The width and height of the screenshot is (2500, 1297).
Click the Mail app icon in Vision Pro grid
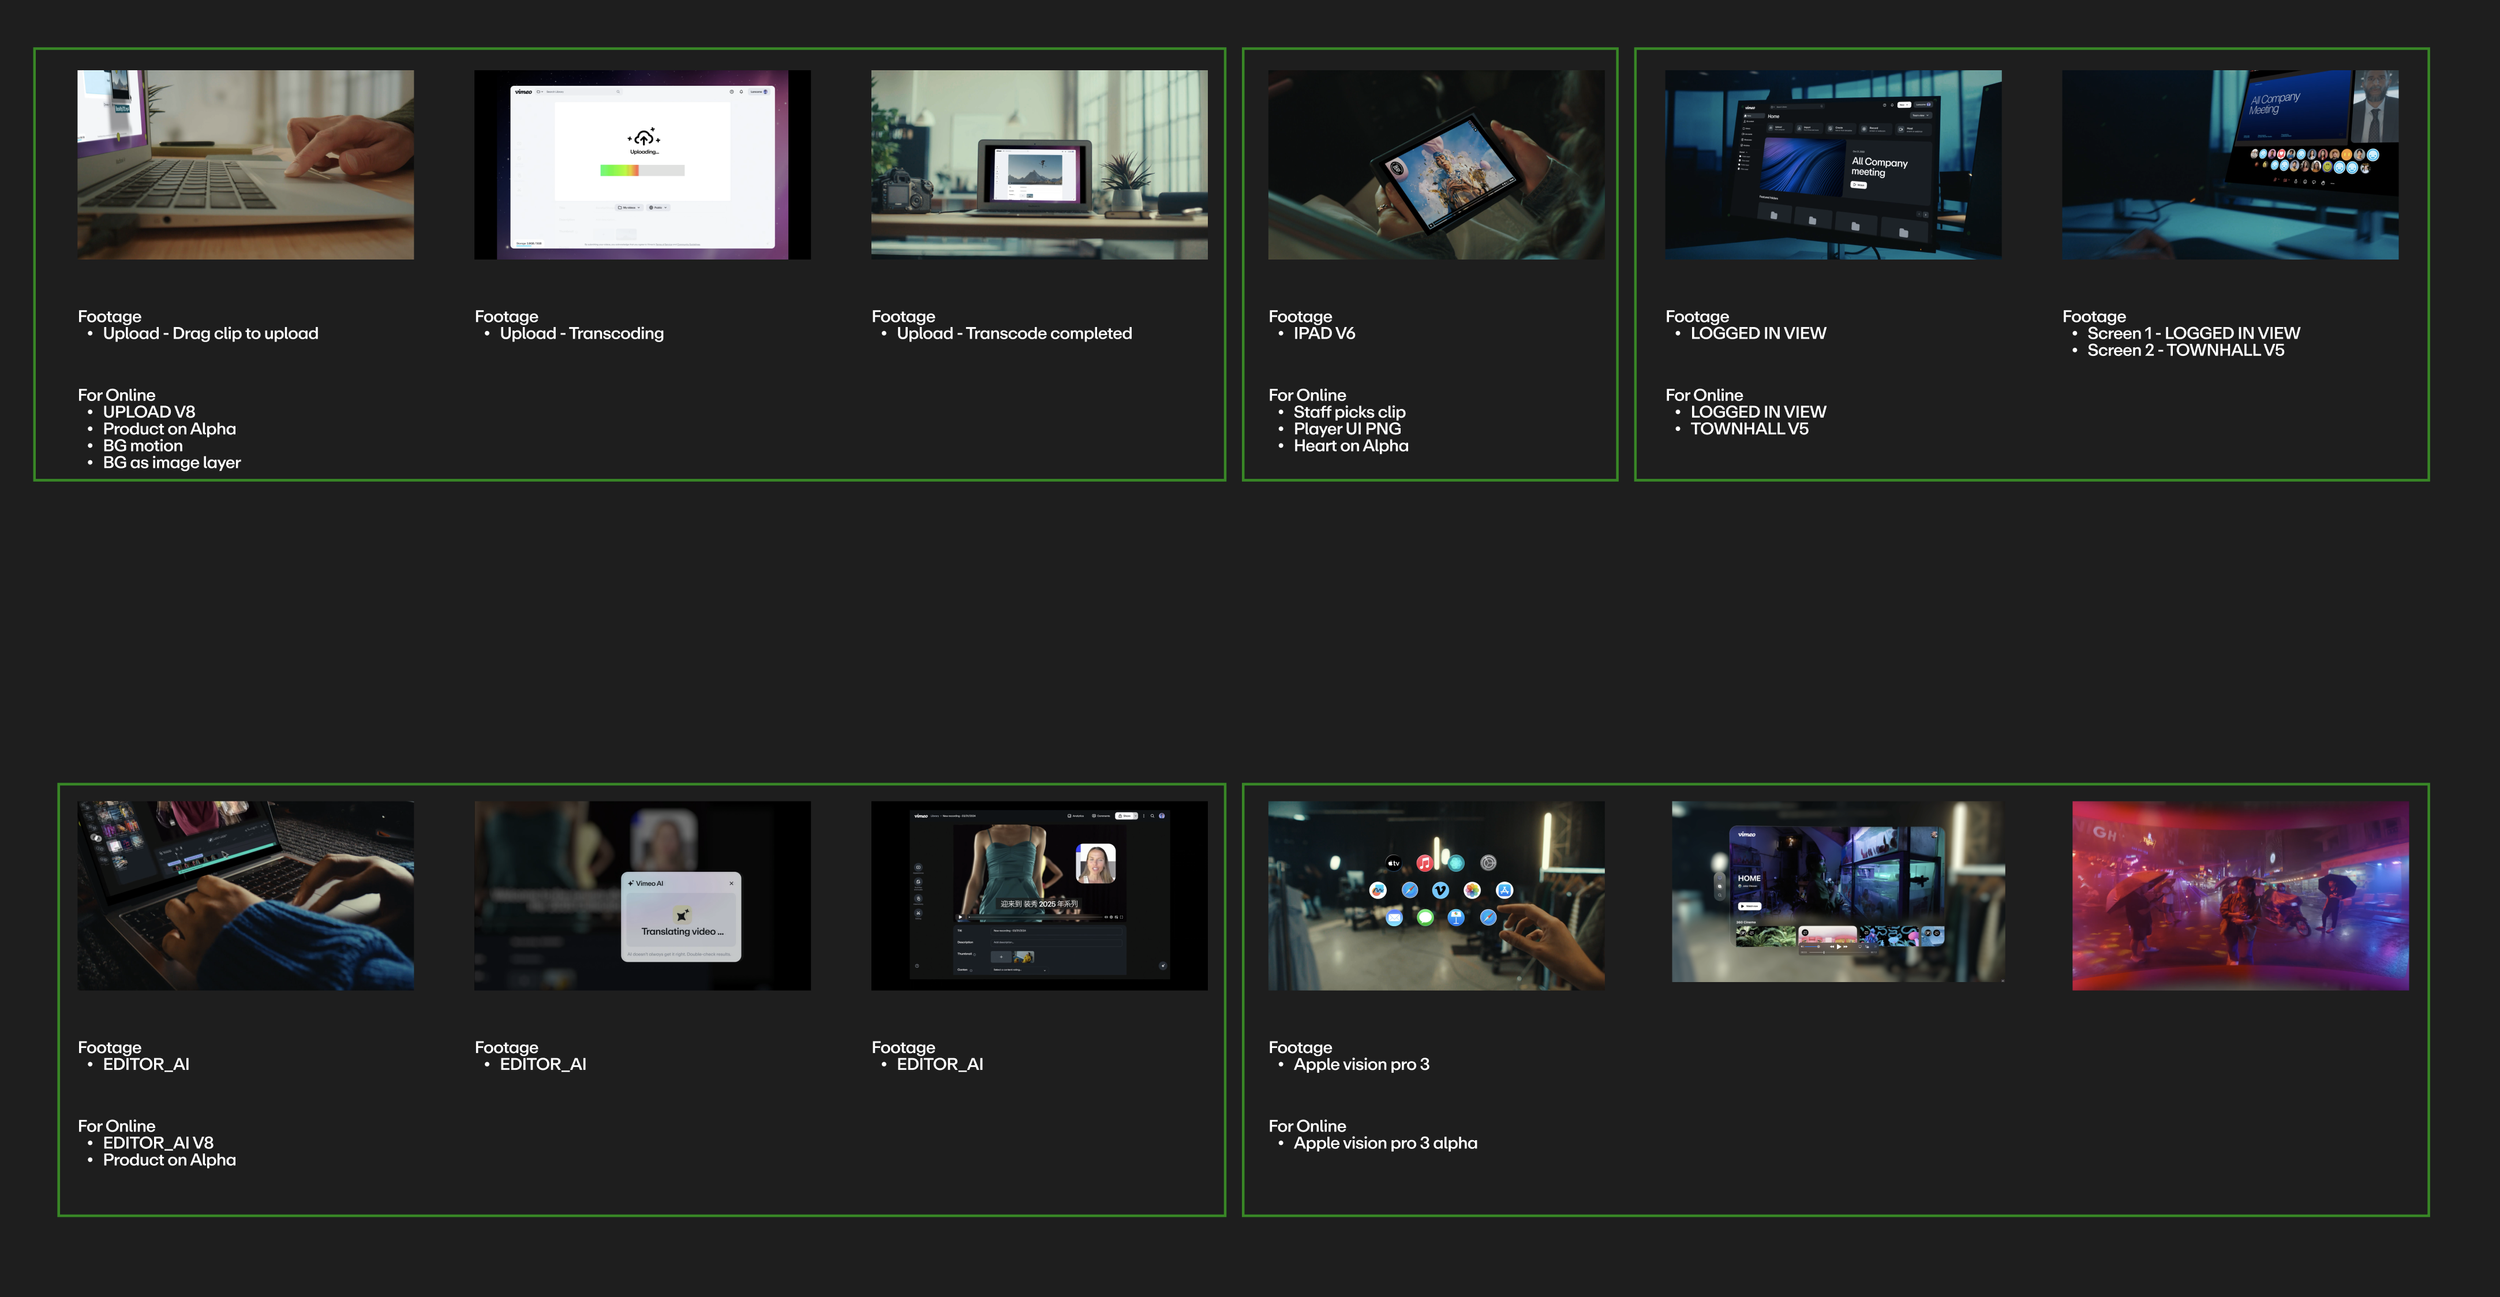(1394, 917)
